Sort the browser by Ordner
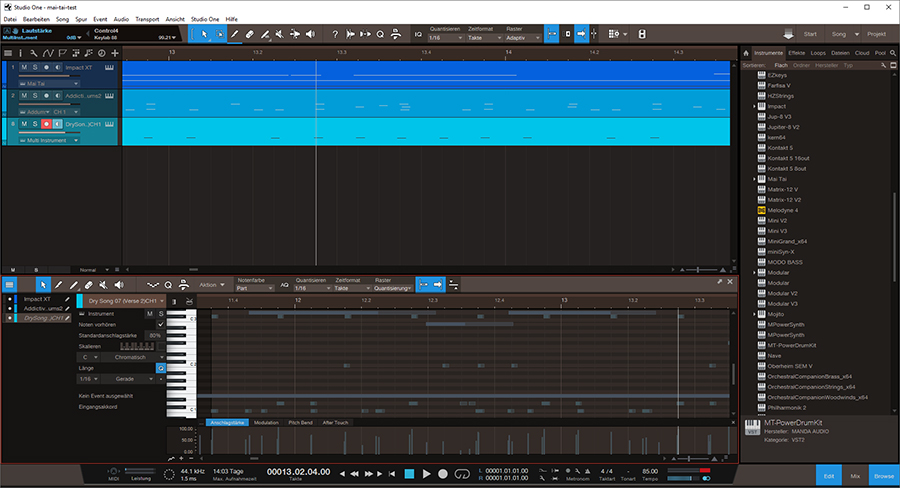This screenshot has height=488, width=900. (x=801, y=65)
